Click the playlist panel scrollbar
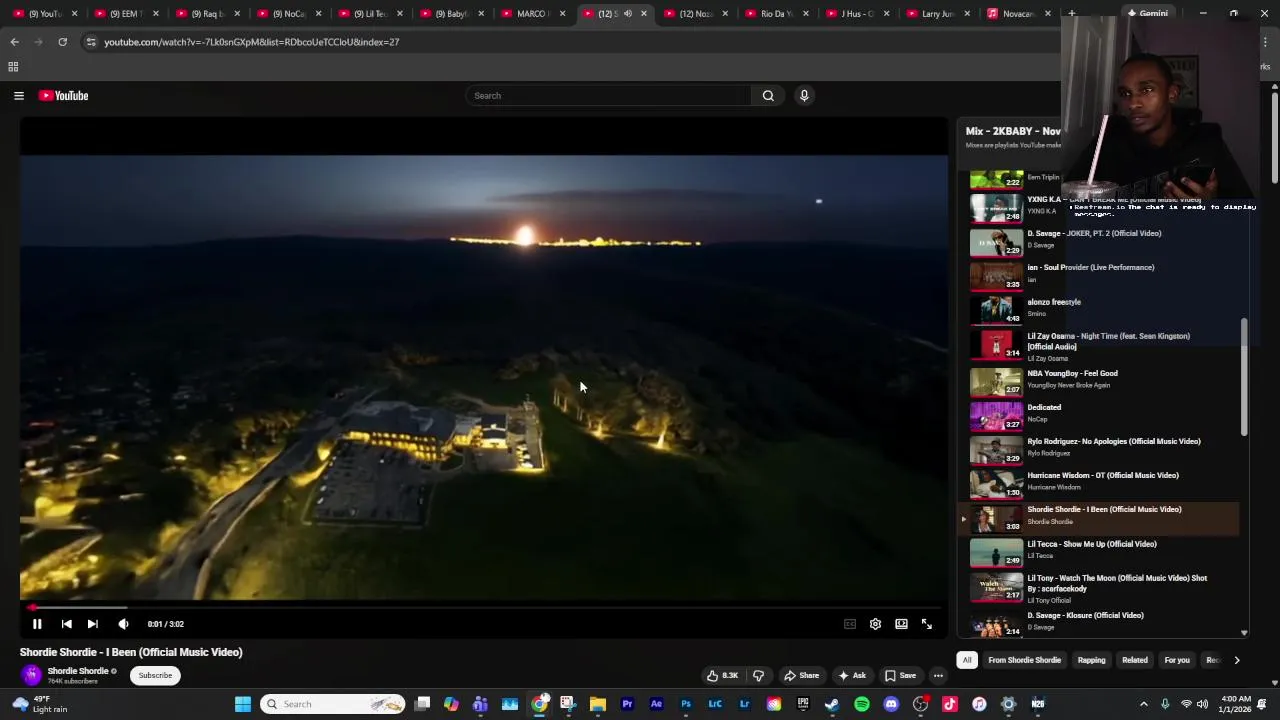The width and height of the screenshot is (1280, 720). pyautogui.click(x=1244, y=377)
